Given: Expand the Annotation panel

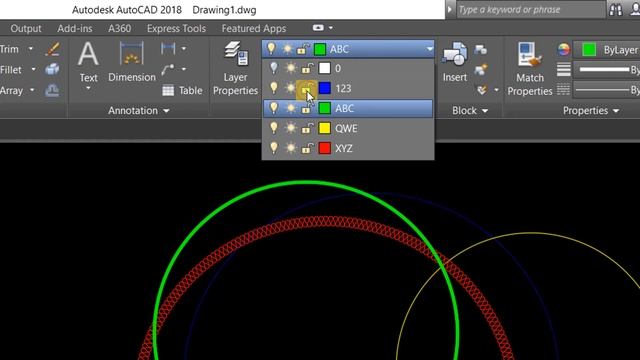Looking at the screenshot, I should coord(138,111).
